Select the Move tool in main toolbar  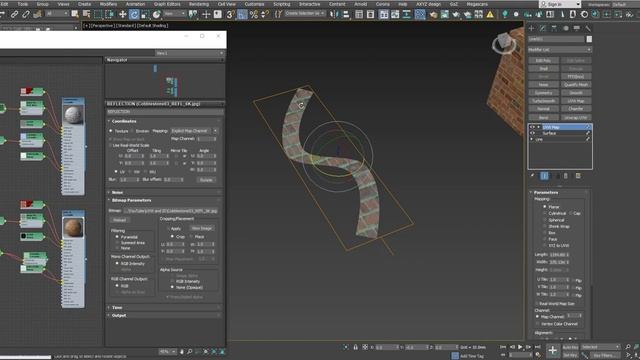[122, 15]
